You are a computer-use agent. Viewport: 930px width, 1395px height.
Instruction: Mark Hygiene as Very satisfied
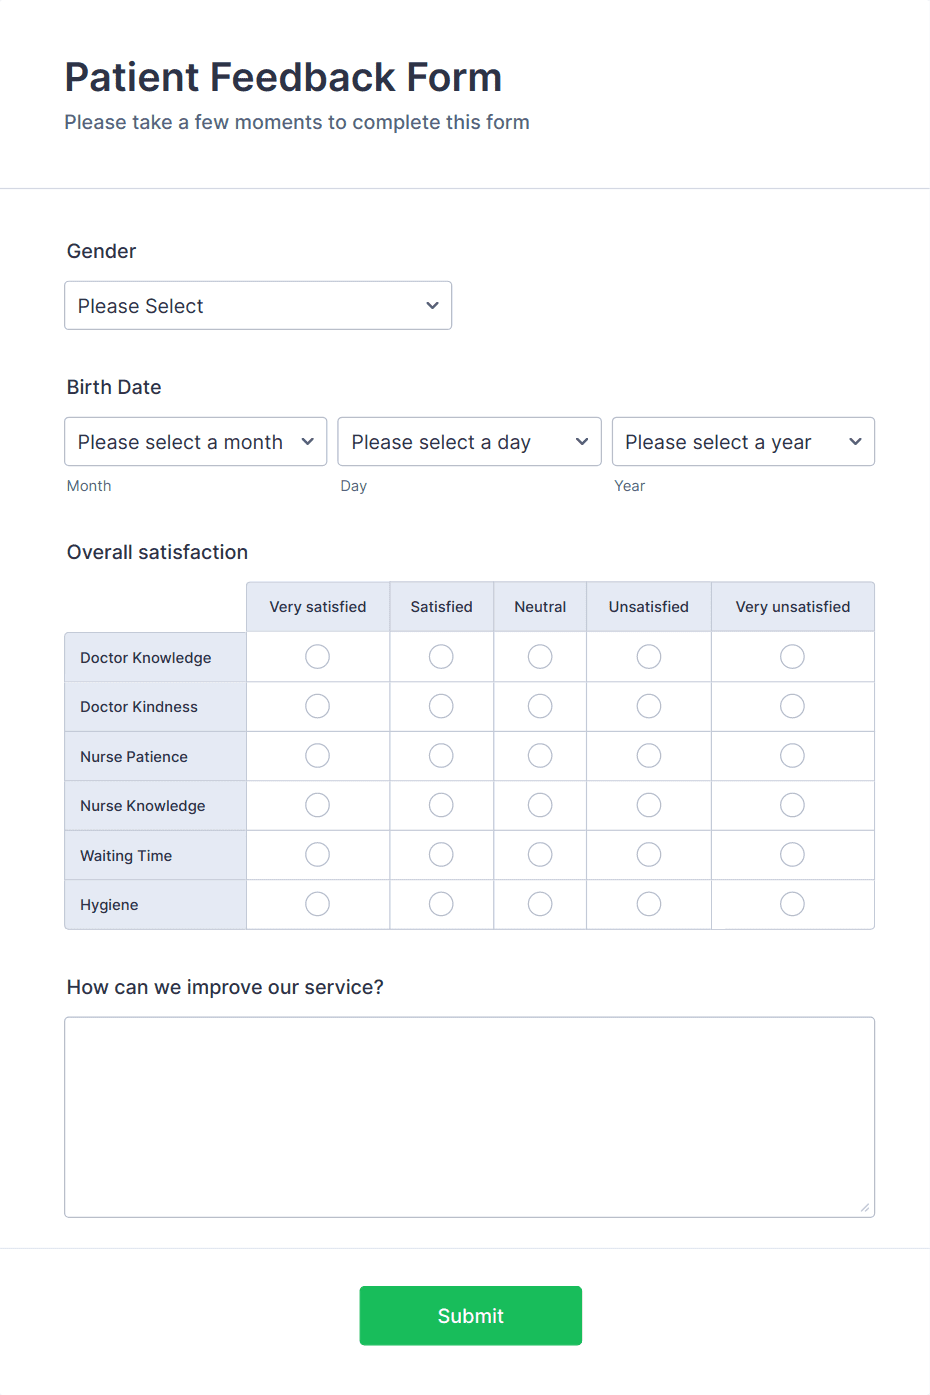[317, 903]
